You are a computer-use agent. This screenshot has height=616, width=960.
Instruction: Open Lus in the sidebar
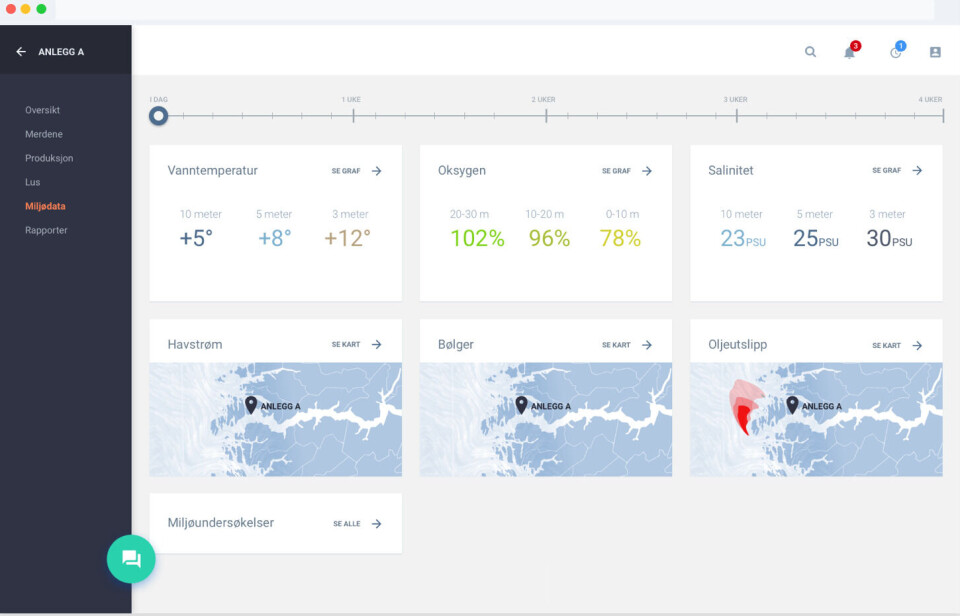tap(33, 182)
